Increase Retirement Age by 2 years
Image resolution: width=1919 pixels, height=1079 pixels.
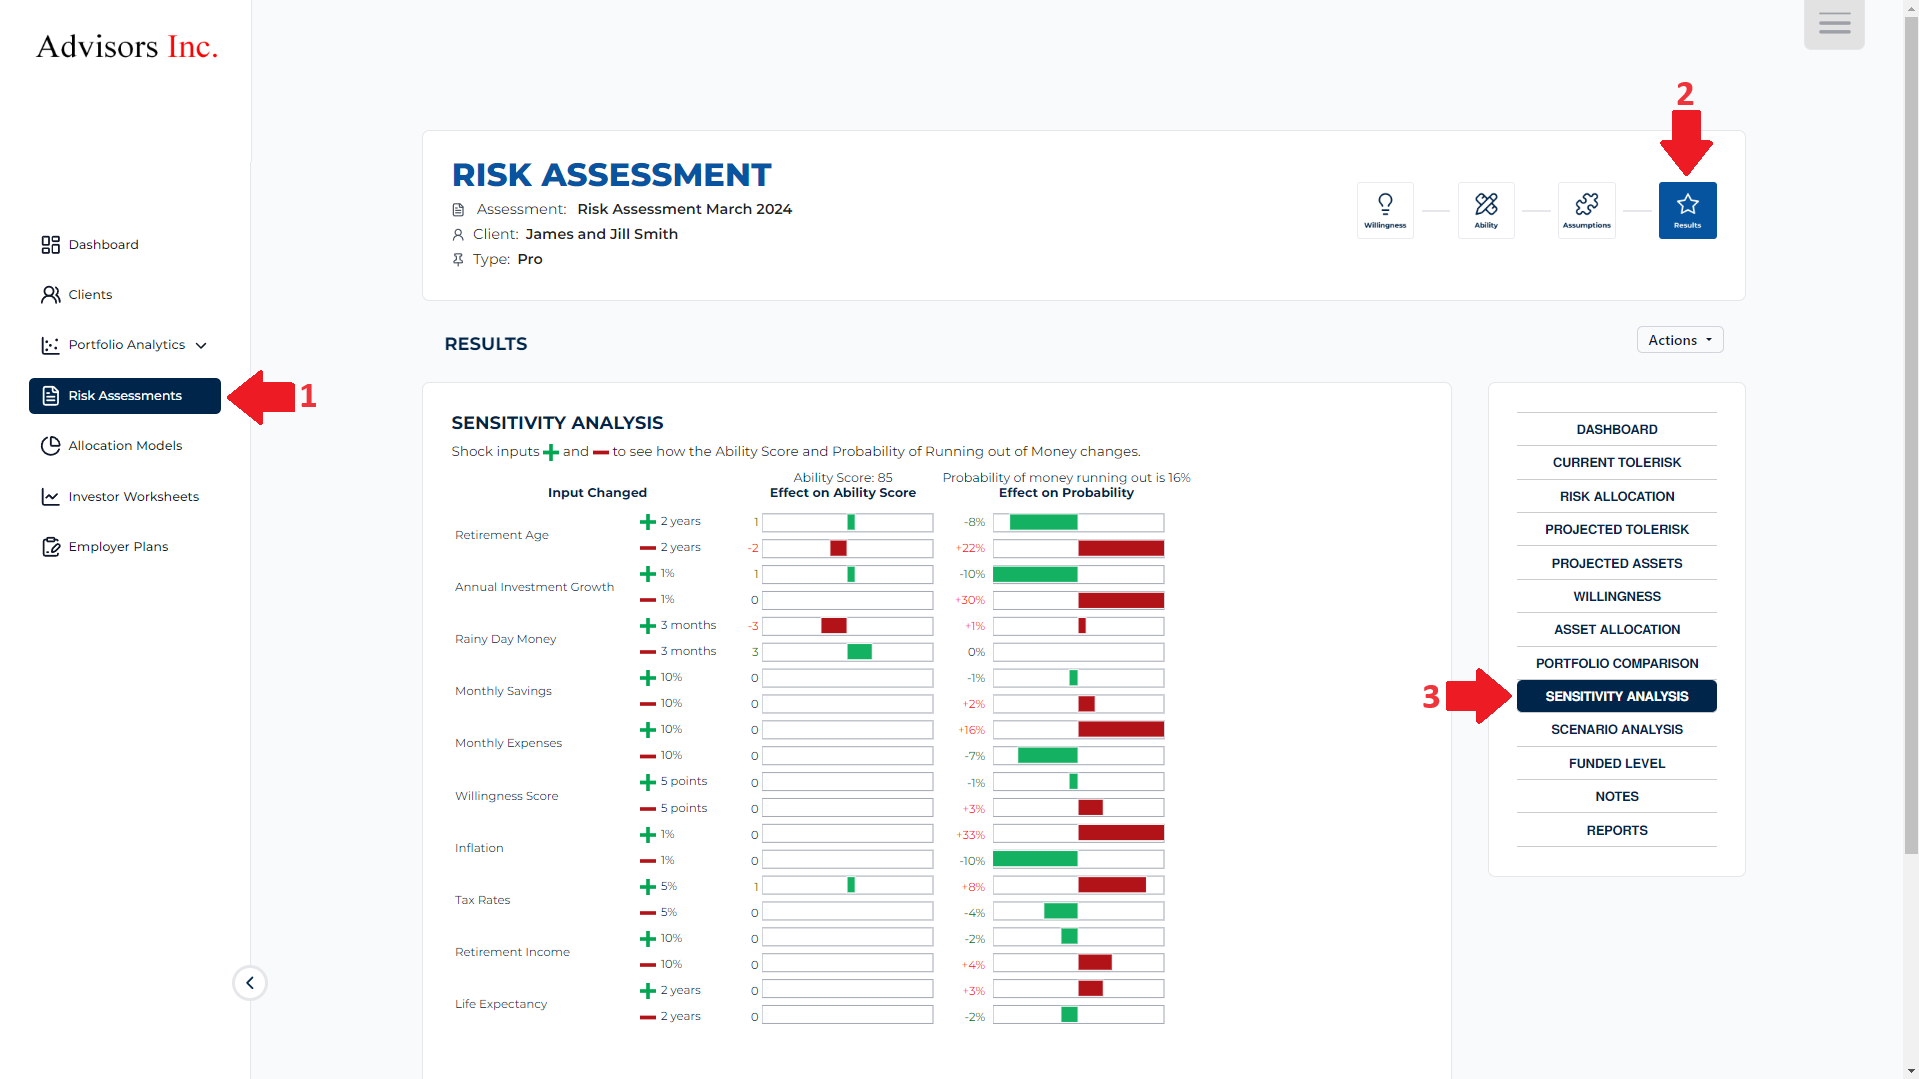pos(648,522)
